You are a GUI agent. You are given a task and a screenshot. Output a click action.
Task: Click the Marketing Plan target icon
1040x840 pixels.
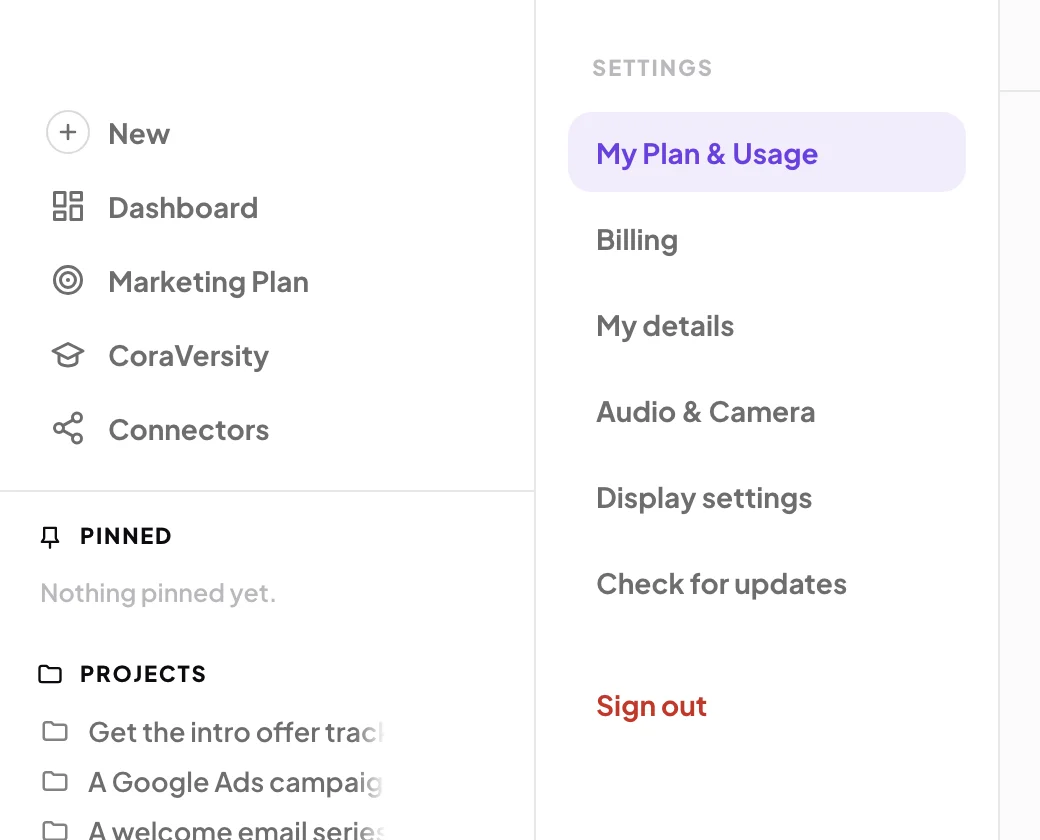point(68,280)
